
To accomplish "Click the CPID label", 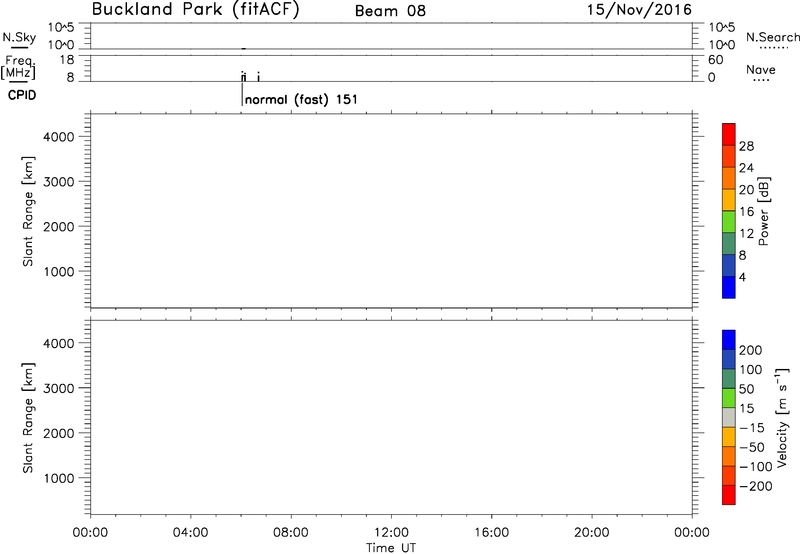I will pyautogui.click(x=22, y=95).
